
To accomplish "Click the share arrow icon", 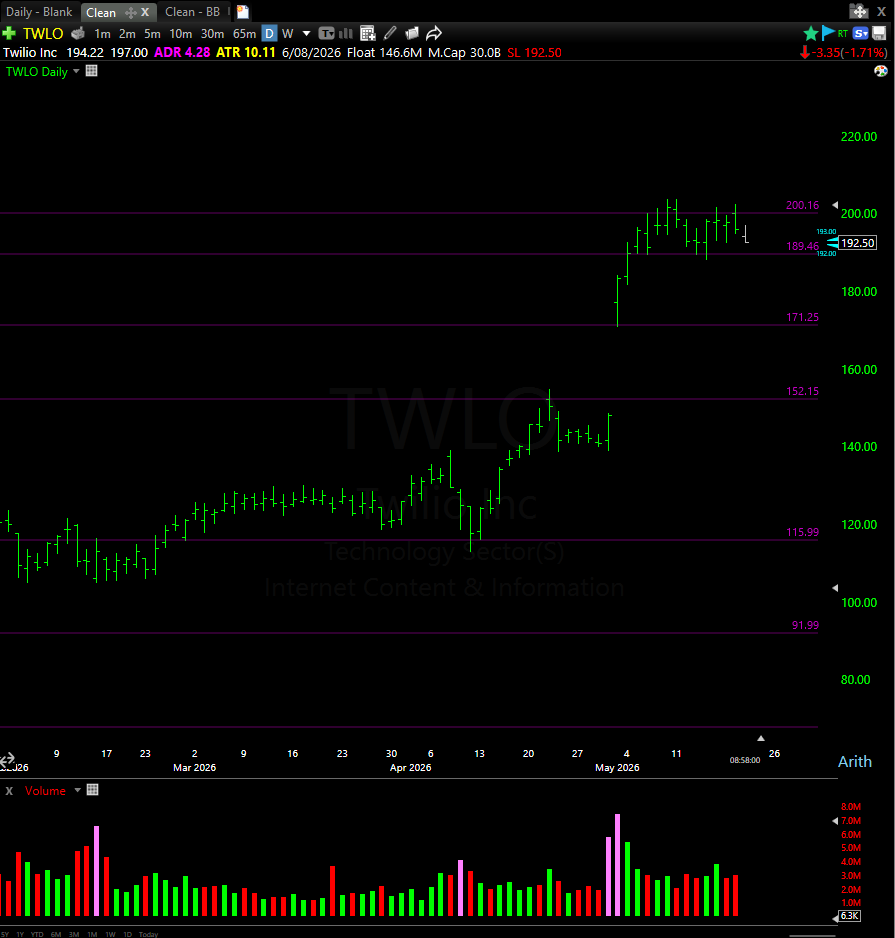I will 434,34.
